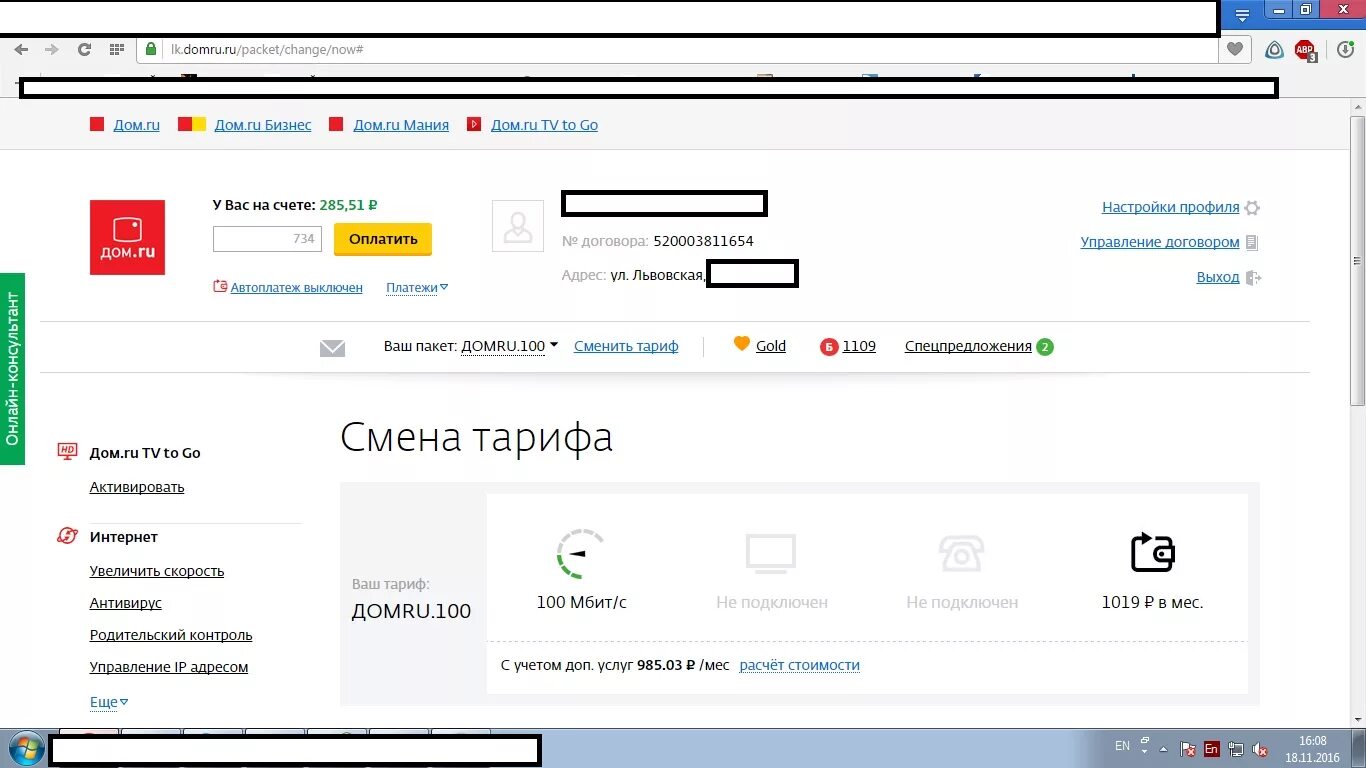Click the green badge showing 2
Viewport: 1366px width, 768px height.
(1045, 347)
